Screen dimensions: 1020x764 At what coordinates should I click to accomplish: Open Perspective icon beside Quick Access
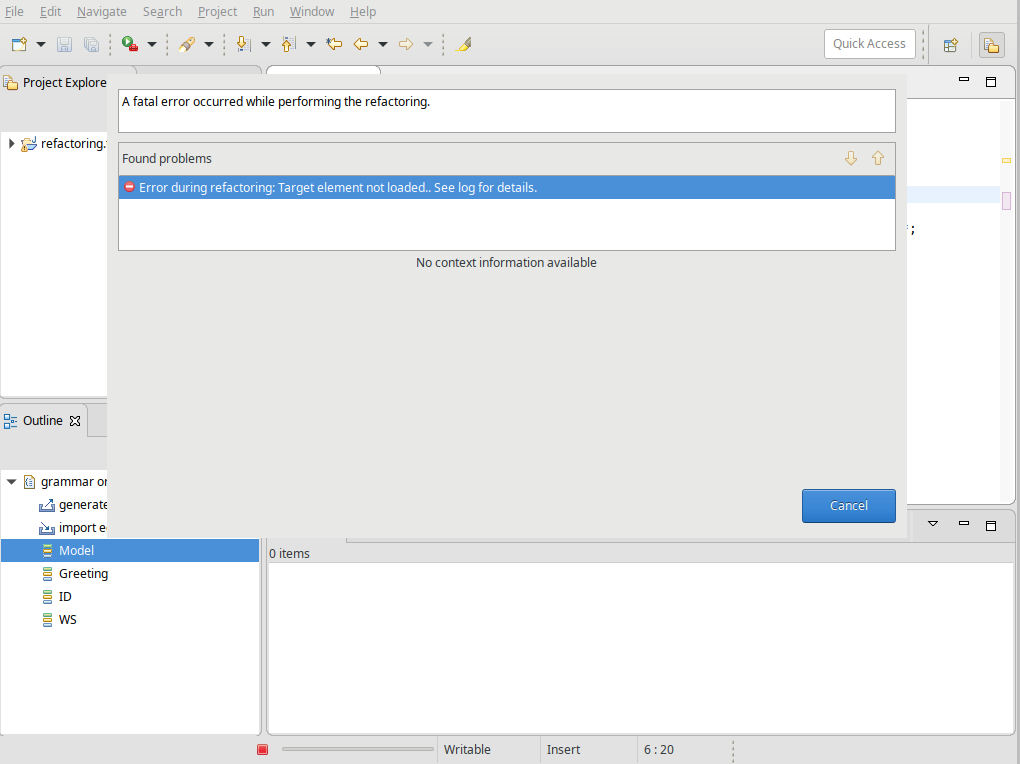tap(950, 45)
